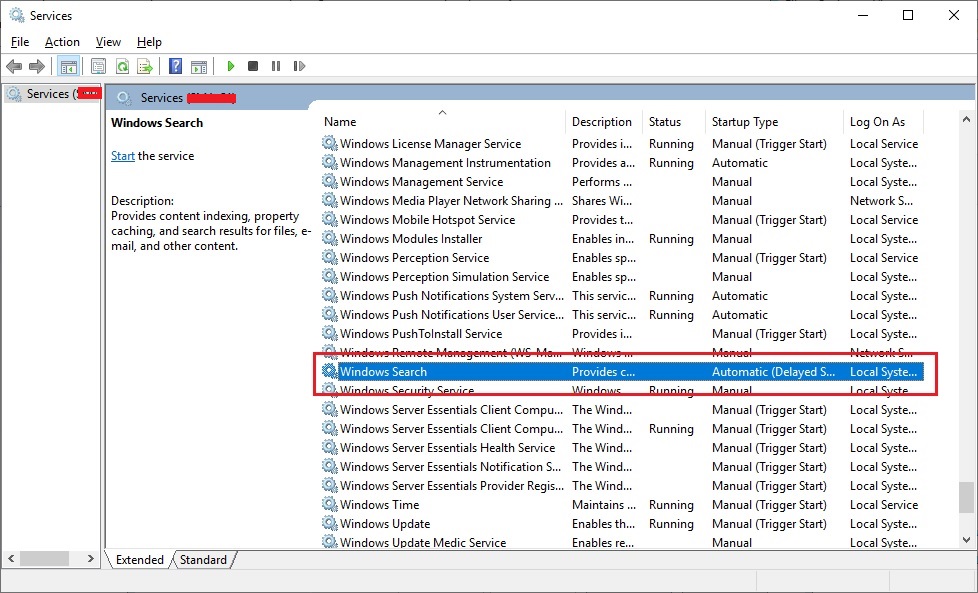Select Windows Server Essentials Provider Registry row
The width and height of the screenshot is (978, 593).
coord(622,486)
